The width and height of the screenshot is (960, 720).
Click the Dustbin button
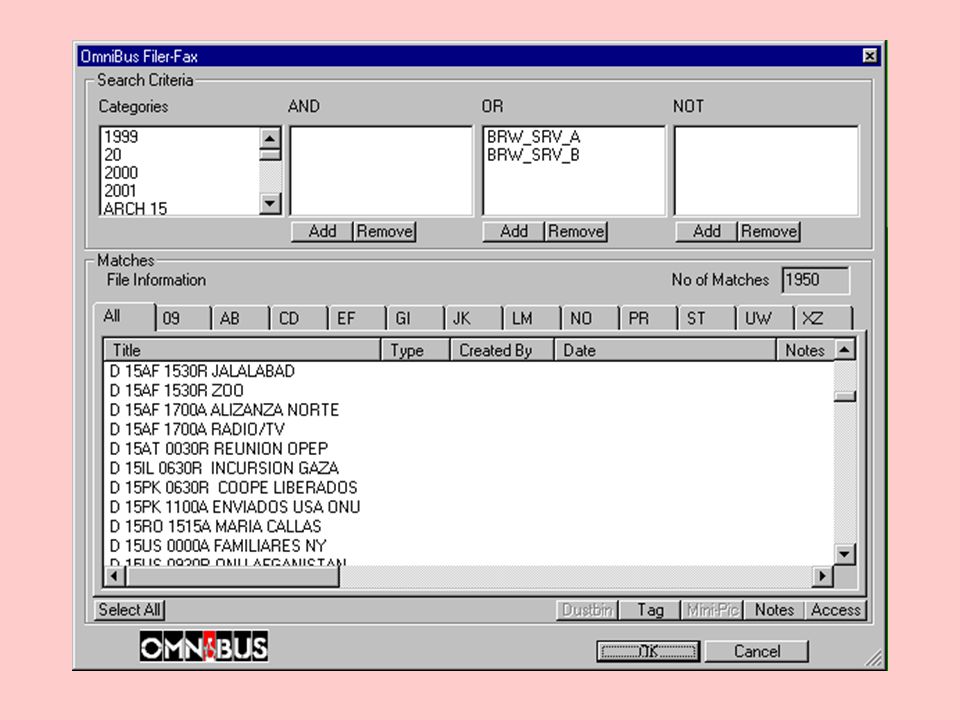coord(587,610)
